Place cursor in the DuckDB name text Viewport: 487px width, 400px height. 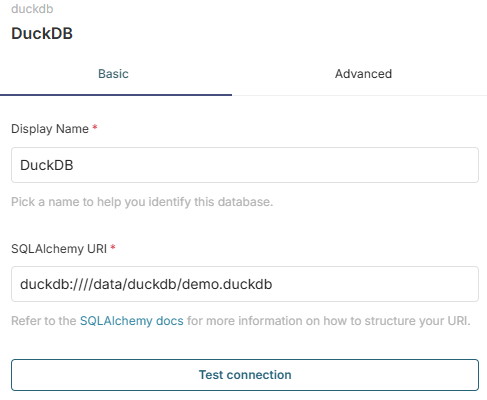click(47, 165)
